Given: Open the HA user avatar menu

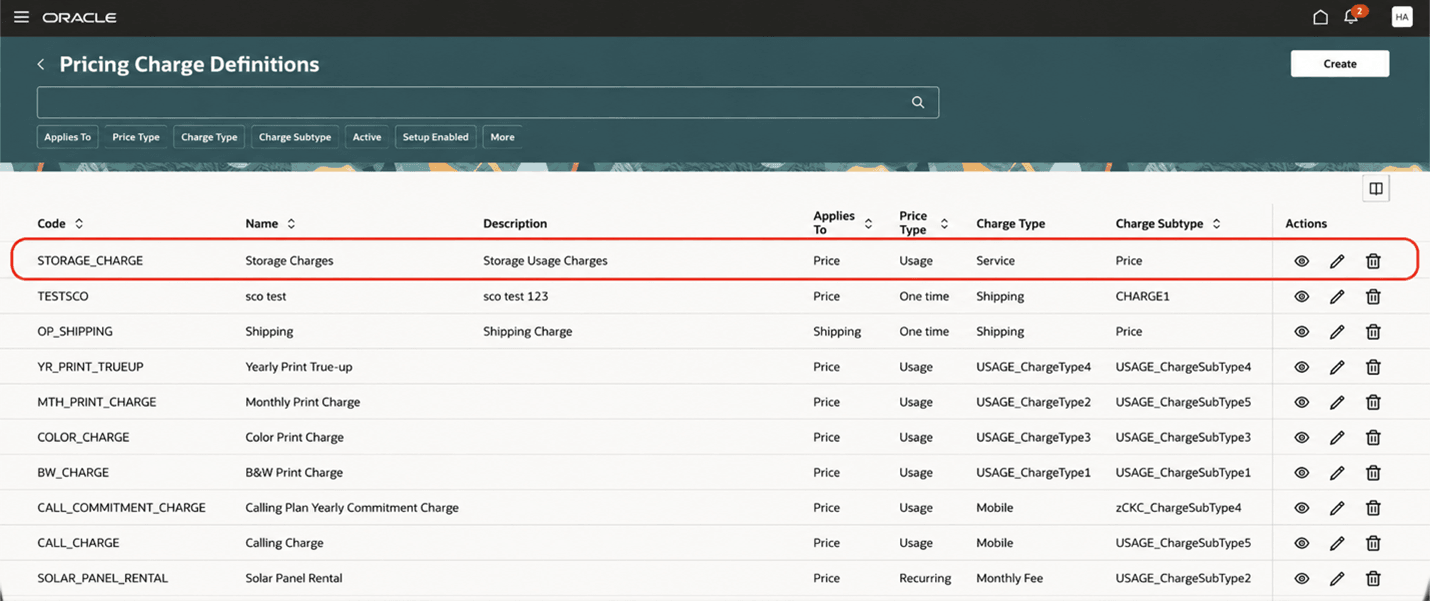Looking at the screenshot, I should point(1402,17).
